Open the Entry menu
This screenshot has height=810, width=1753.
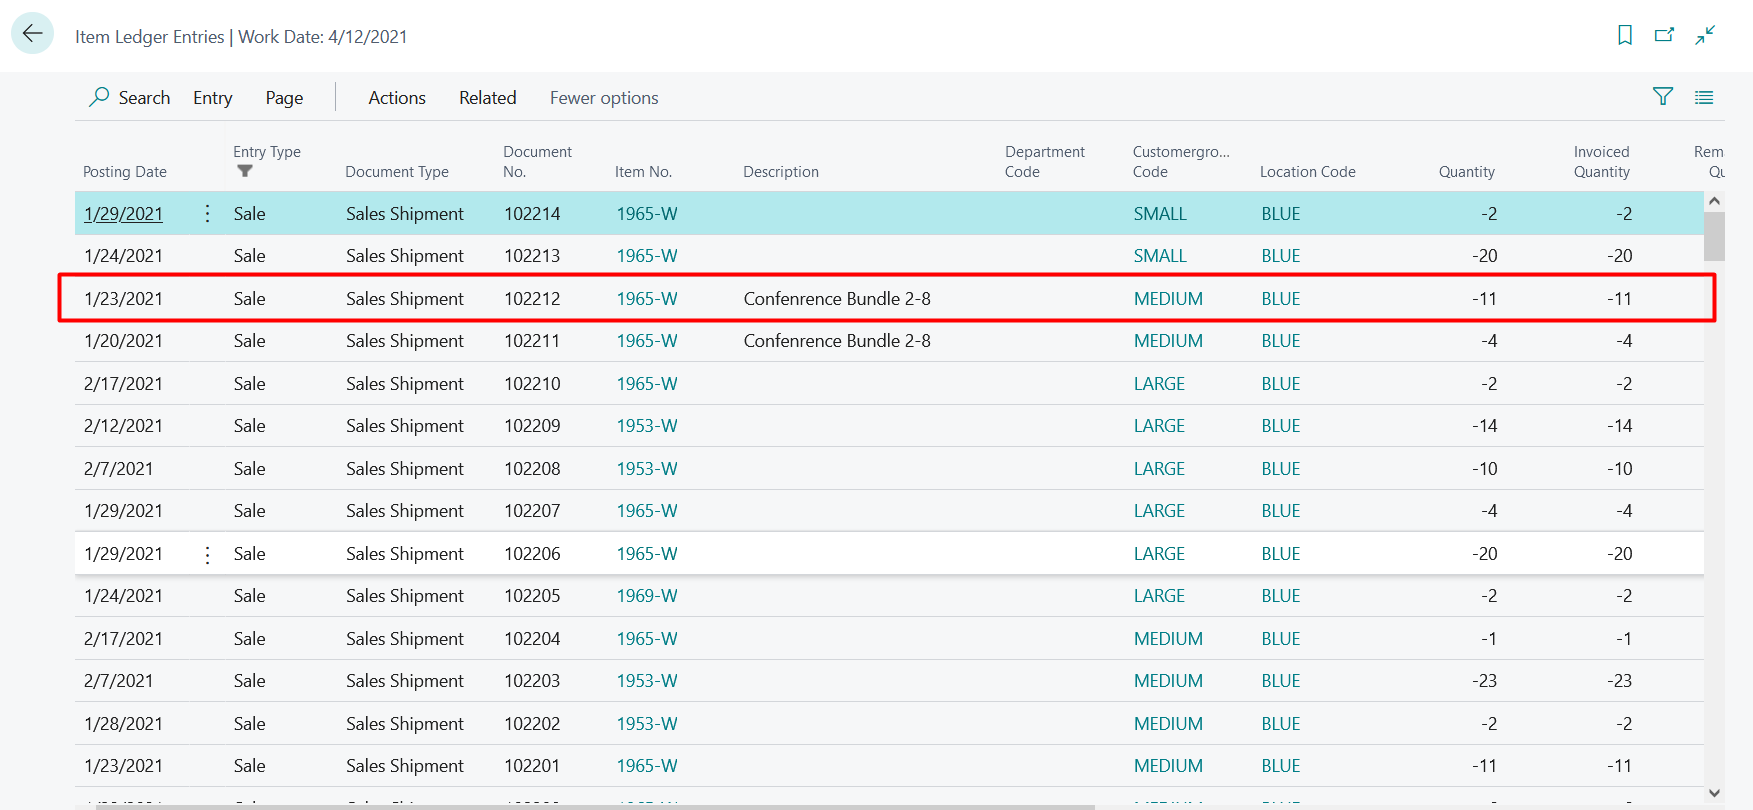tap(212, 97)
